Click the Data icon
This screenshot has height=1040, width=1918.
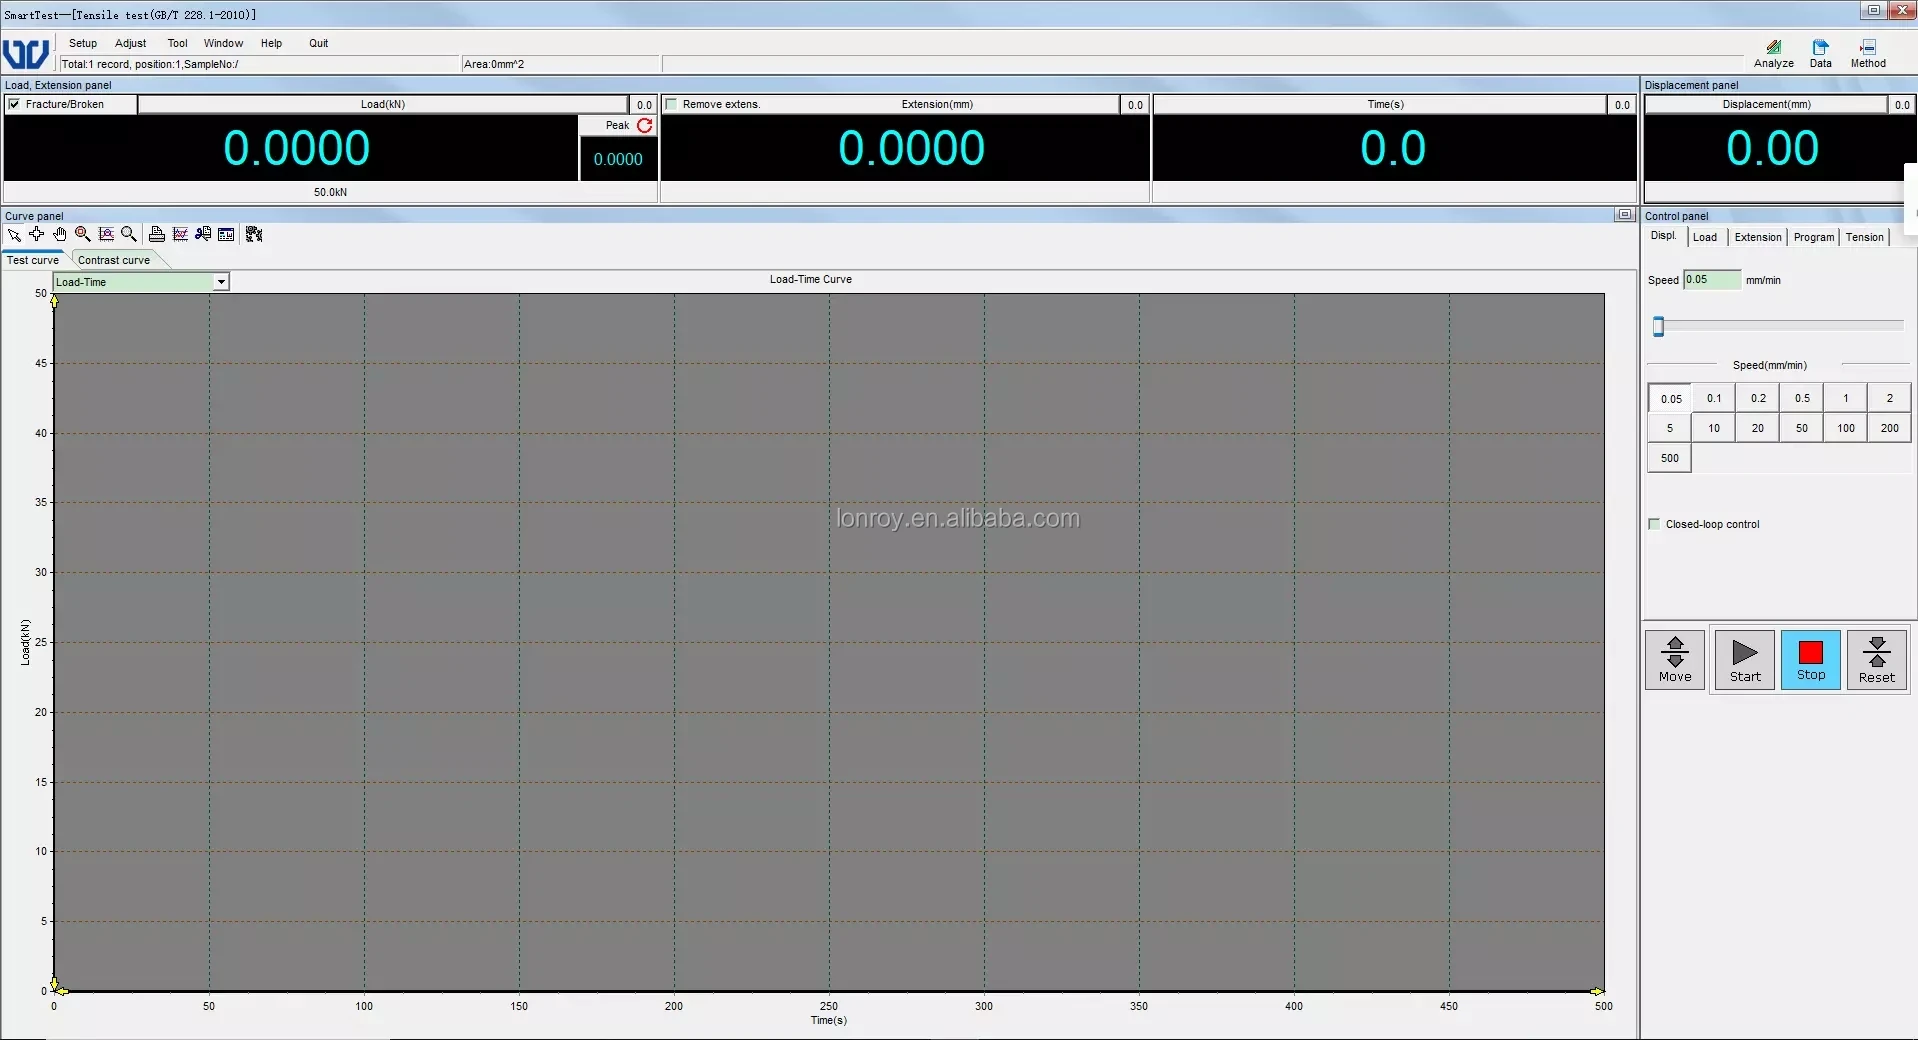coord(1820,54)
